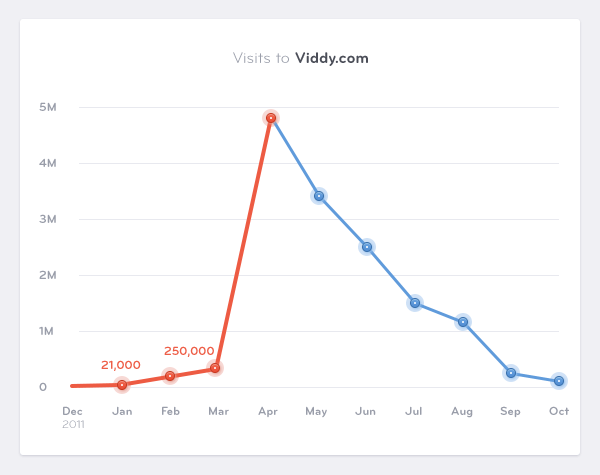This screenshot has width=600, height=475.
Task: Select the blue September data point
Action: coord(511,373)
